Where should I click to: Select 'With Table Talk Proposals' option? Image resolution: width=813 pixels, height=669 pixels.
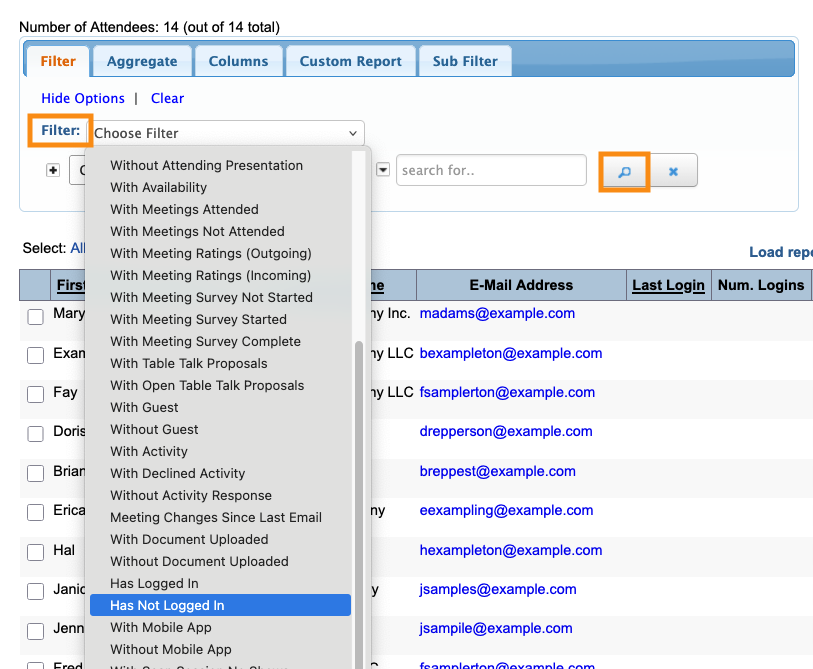220,364
